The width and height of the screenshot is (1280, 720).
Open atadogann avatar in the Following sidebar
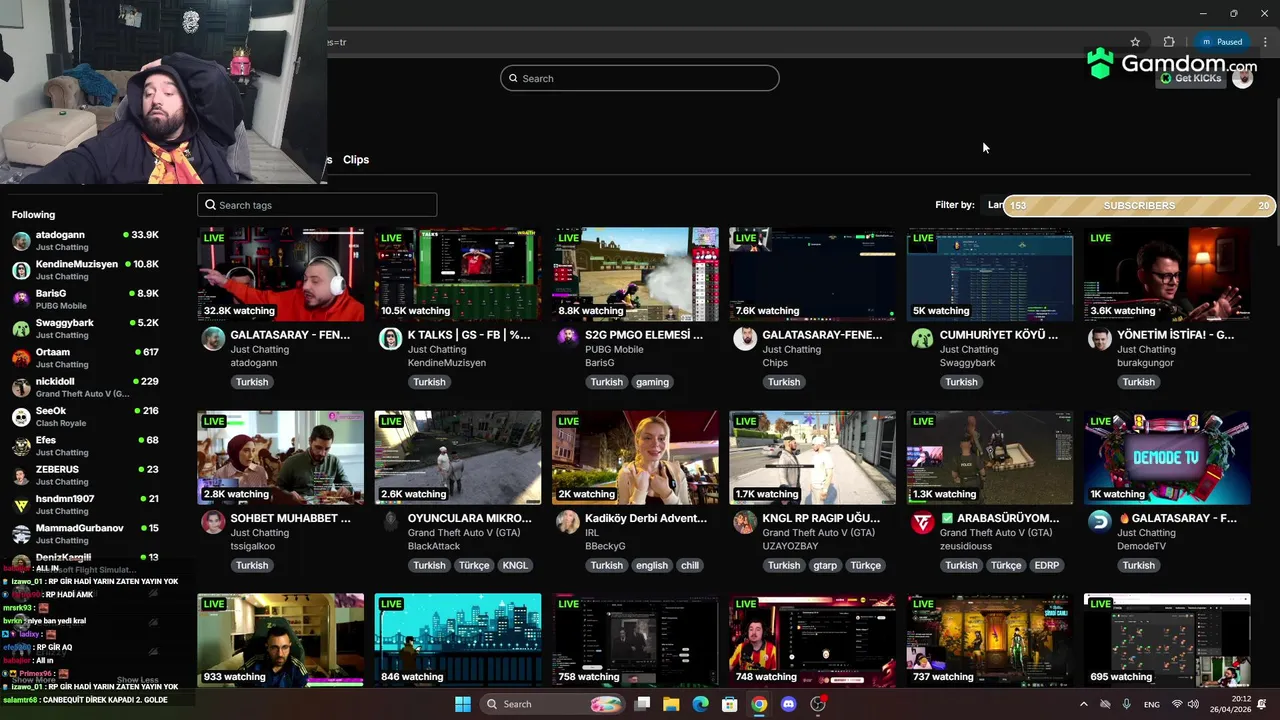21,241
